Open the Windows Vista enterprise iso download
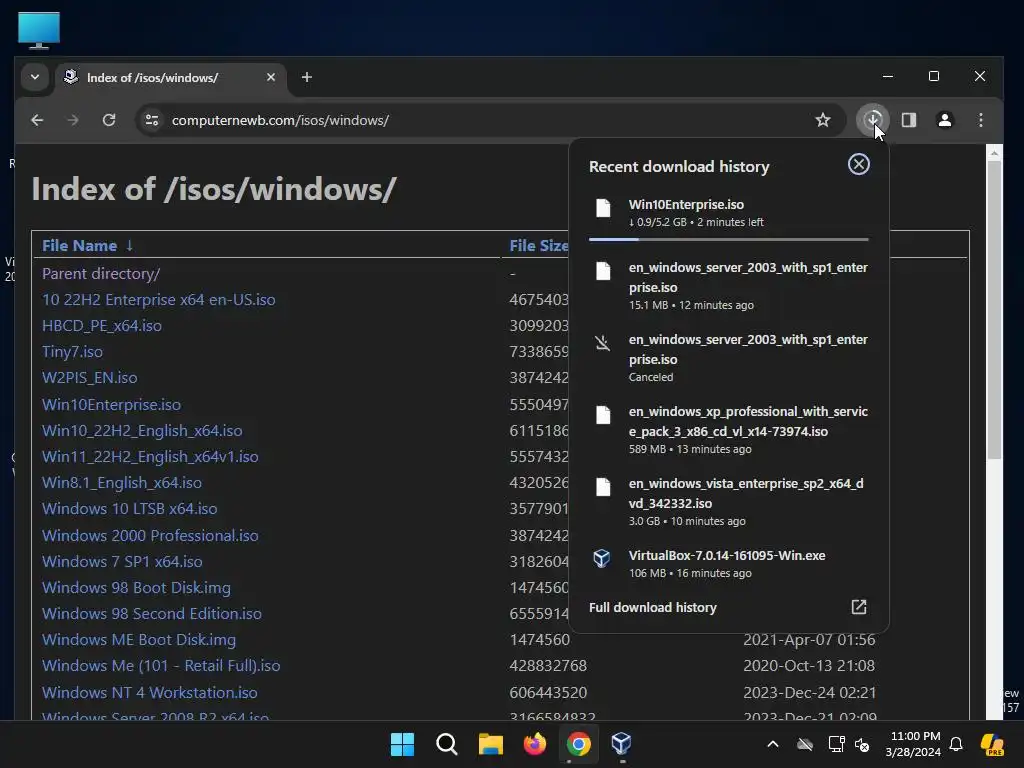Screen dimensions: 1024x768 (x=728, y=502)
